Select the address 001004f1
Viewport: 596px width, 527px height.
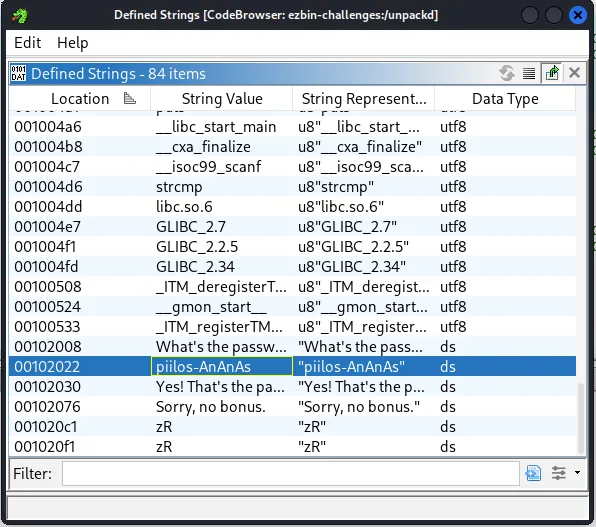coord(45,247)
